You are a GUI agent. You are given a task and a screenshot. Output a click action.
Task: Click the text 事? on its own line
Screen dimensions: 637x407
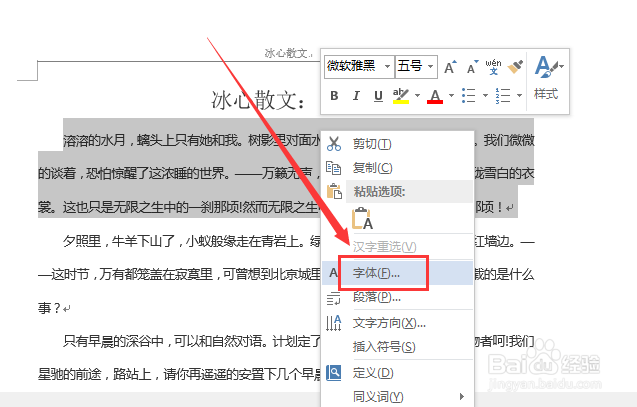(x=50, y=308)
